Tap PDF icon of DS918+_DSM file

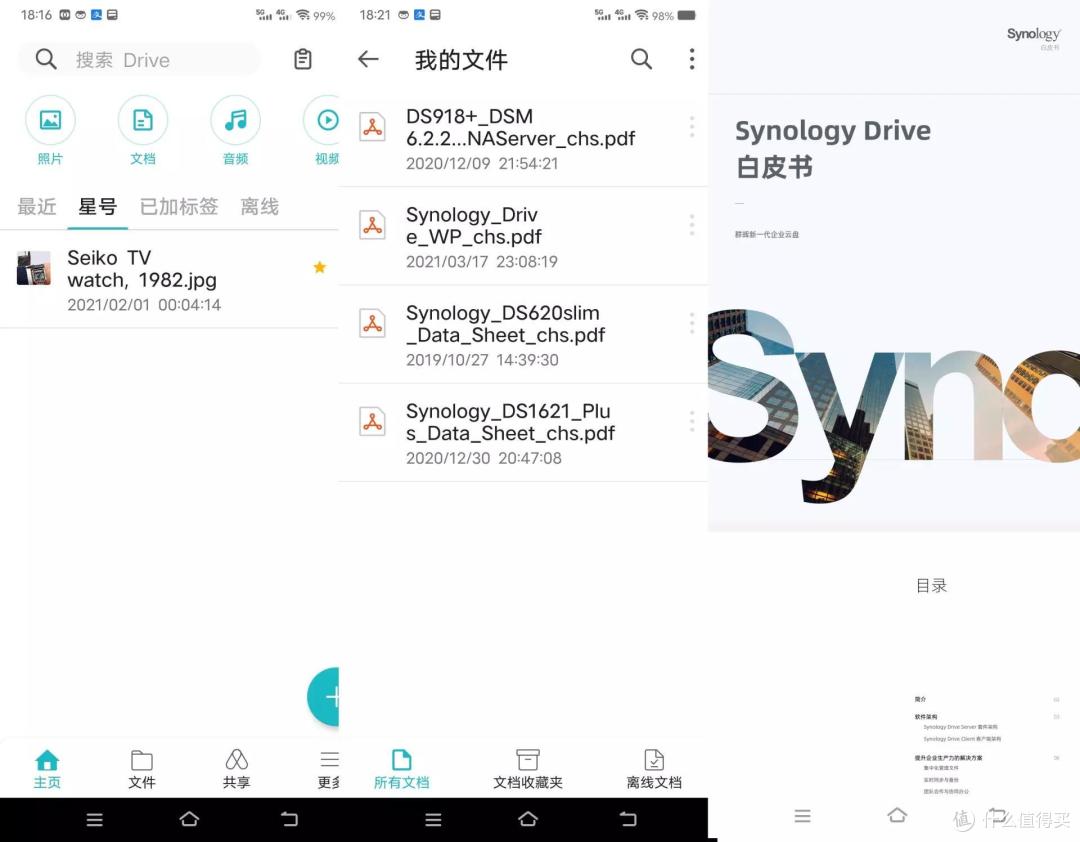click(373, 127)
